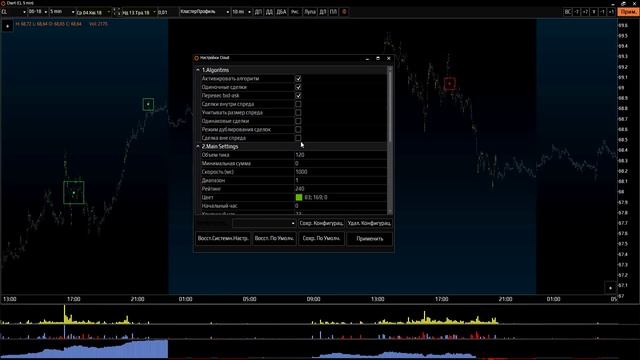Viewport: 640px width, 360px height.
Task: Enable 'Учитывать размер спреда' checkbox
Action: pos(298,113)
